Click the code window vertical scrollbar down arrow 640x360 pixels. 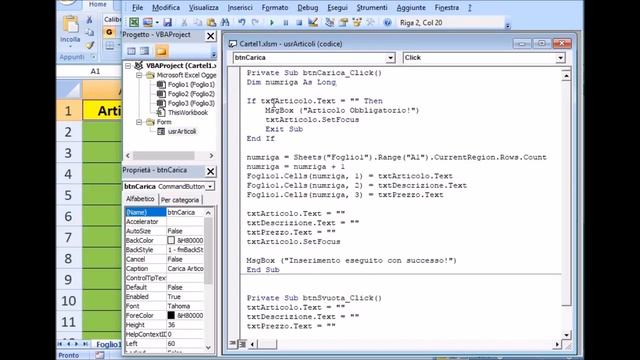tap(567, 335)
